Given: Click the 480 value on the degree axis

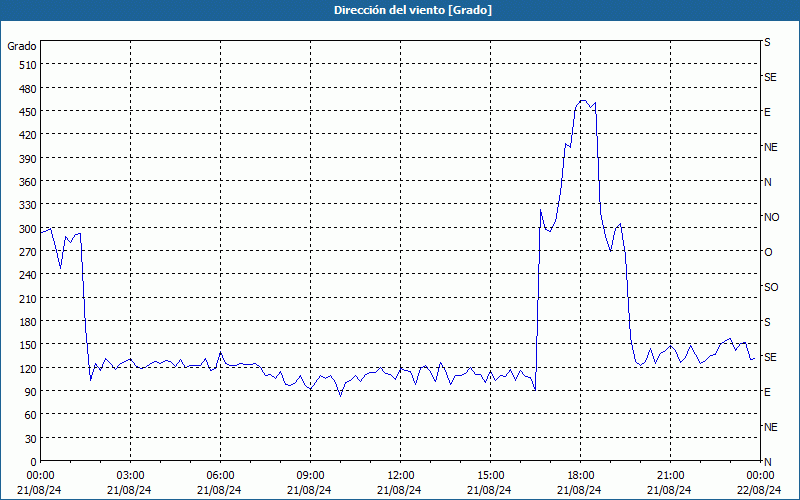Looking at the screenshot, I should pyautogui.click(x=29, y=88).
